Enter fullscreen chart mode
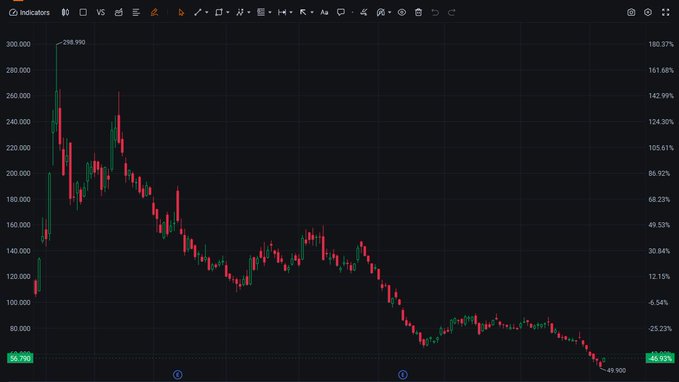Screen dimensions: 679x382 (x=666, y=13)
